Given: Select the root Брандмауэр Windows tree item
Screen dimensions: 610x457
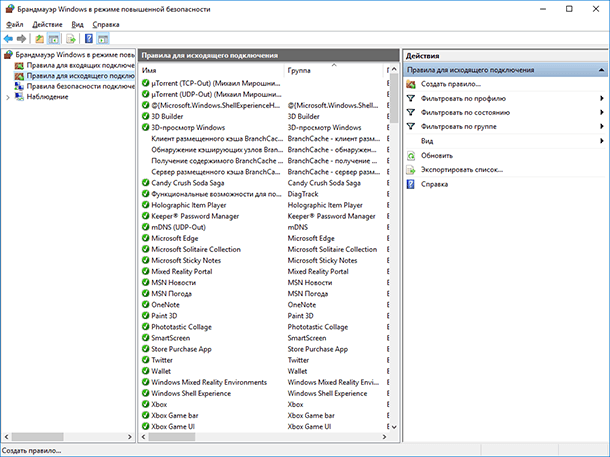Looking at the screenshot, I should [x=75, y=55].
